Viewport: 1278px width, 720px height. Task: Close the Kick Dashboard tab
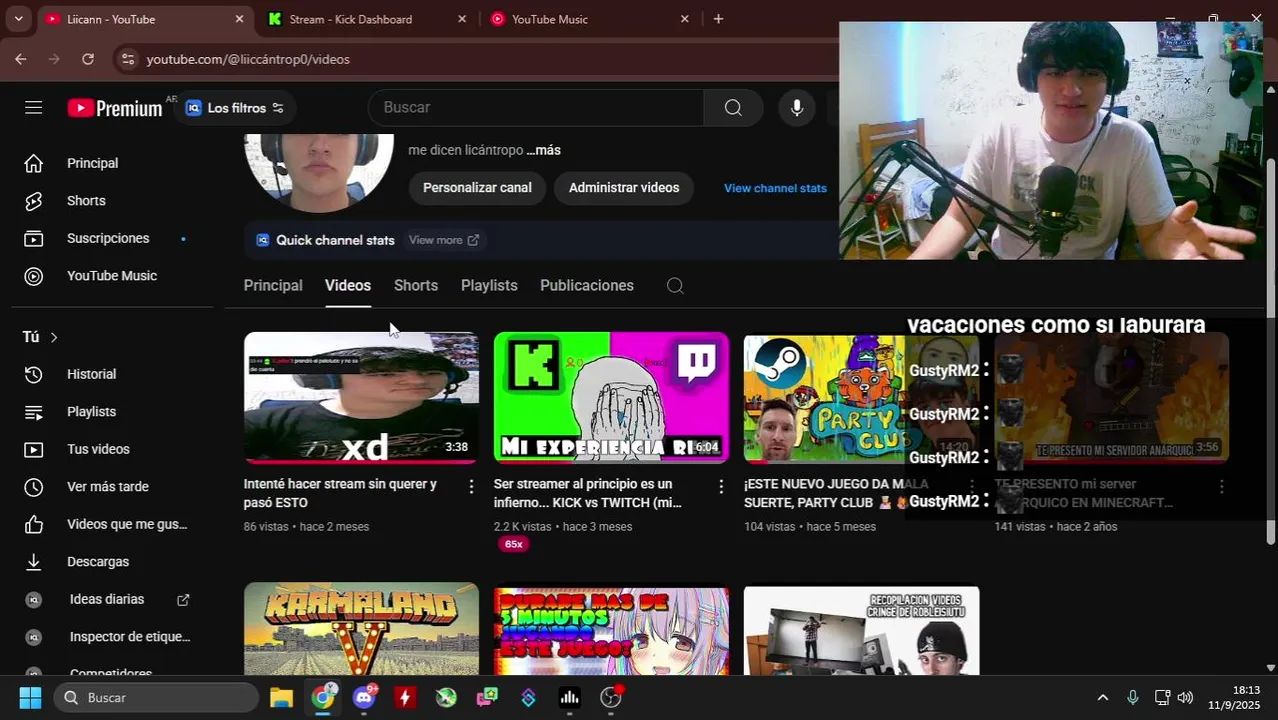point(461,19)
